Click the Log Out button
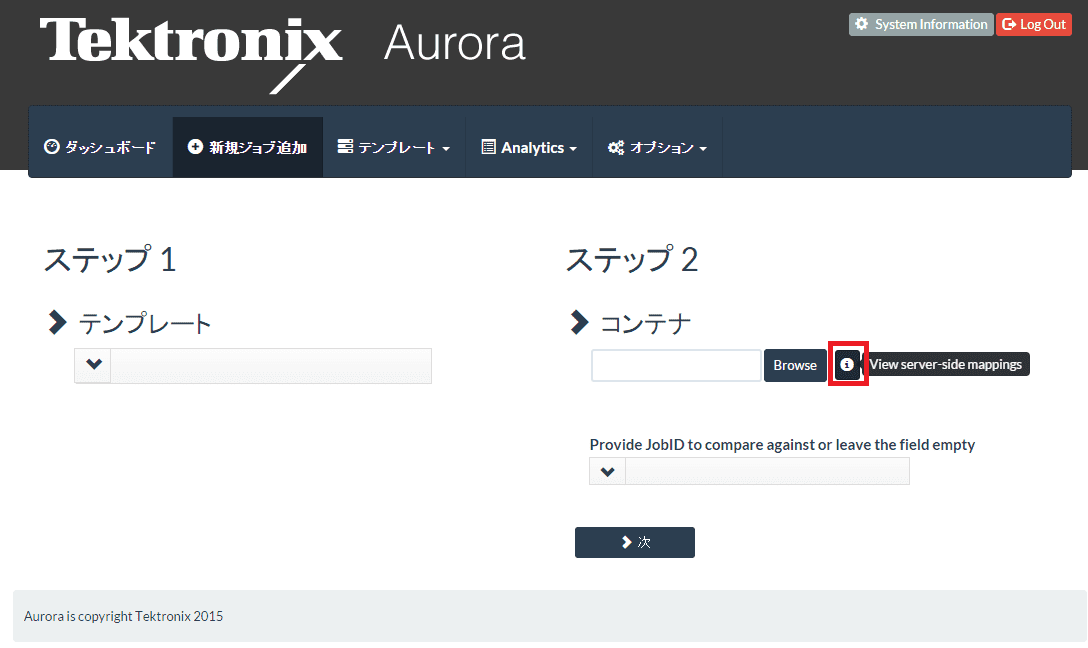This screenshot has height=648, width=1088. pyautogui.click(x=1034, y=24)
